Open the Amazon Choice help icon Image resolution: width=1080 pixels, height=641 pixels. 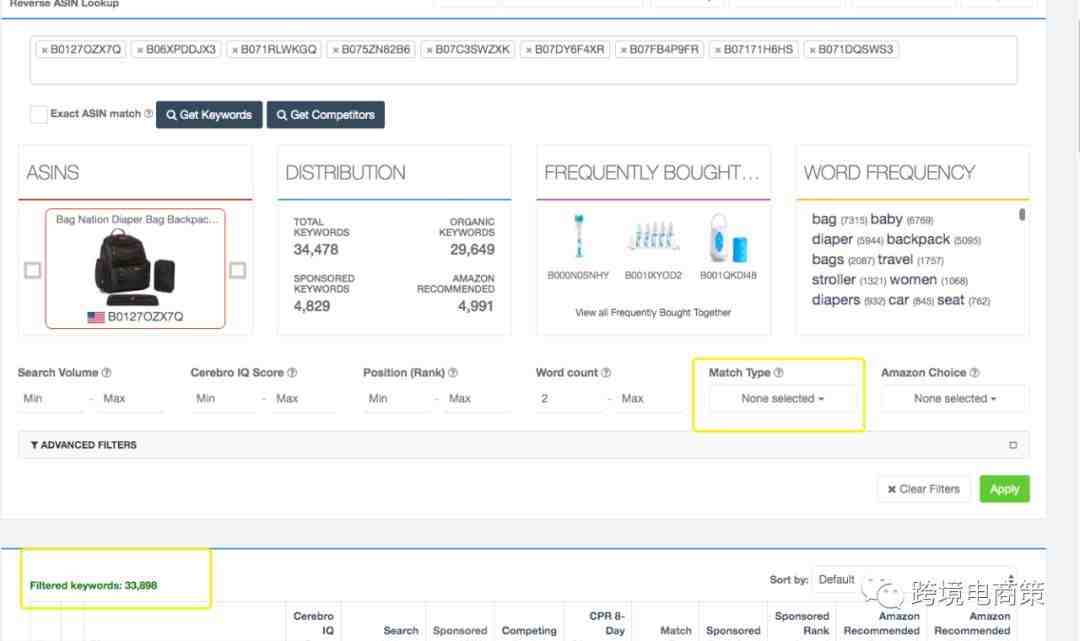pos(974,372)
